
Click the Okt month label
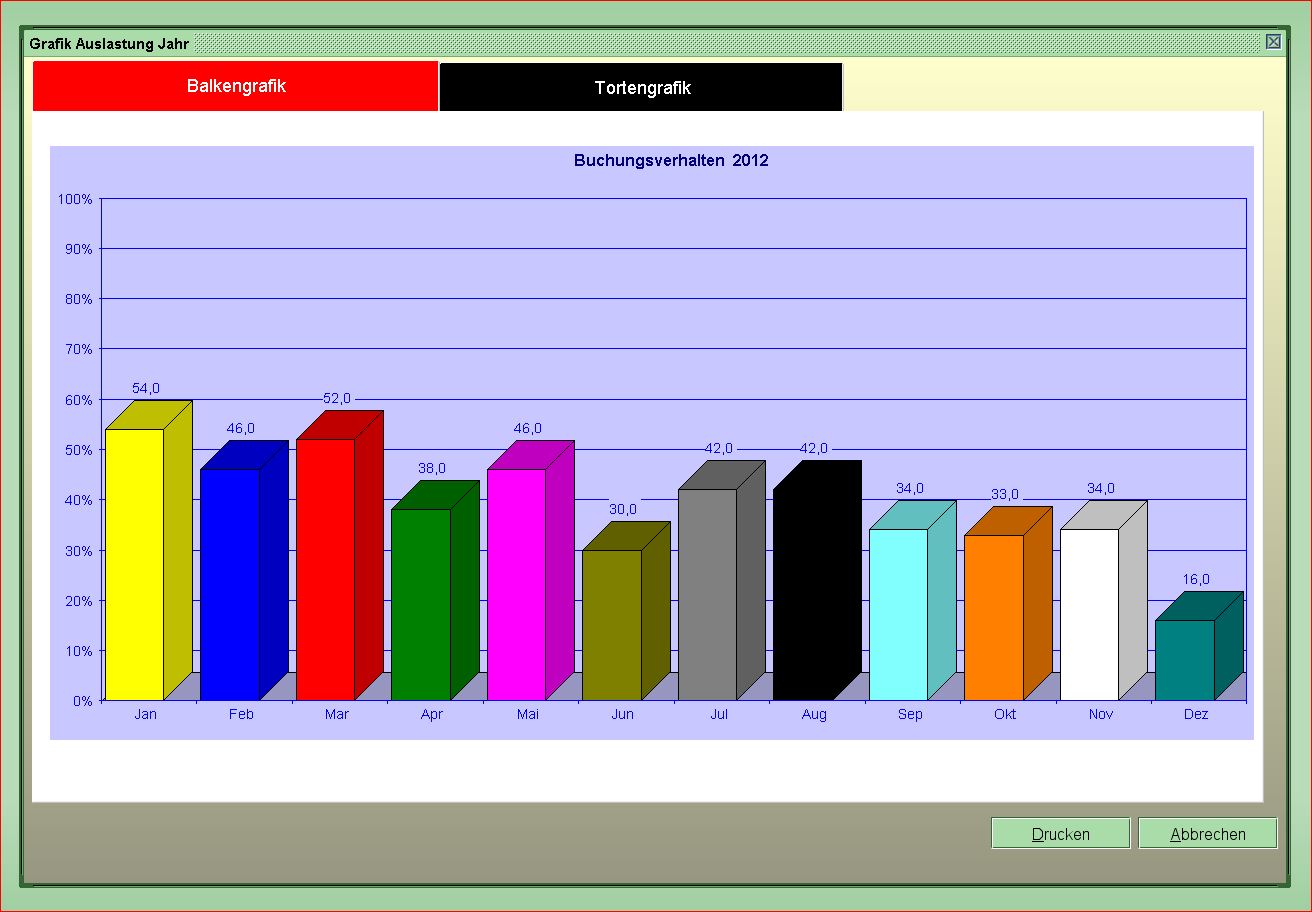1005,714
